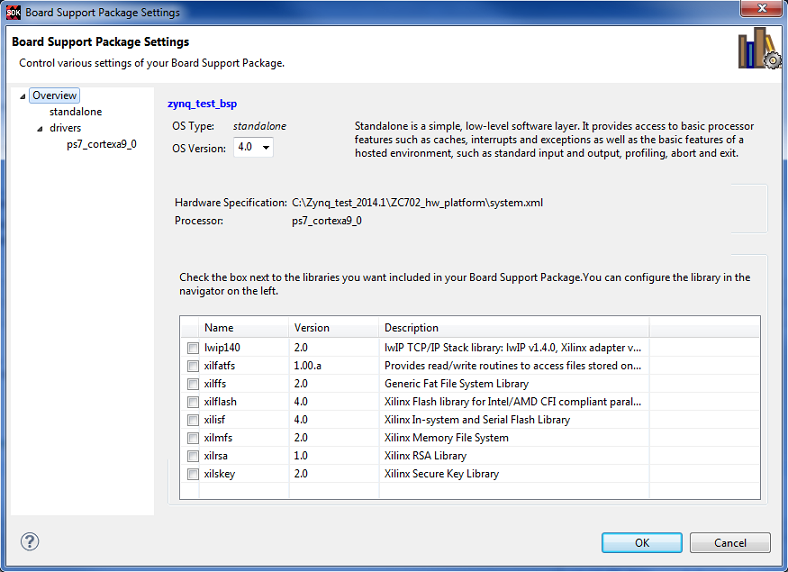Click the Version column header
Image resolution: width=788 pixels, height=572 pixels.
coord(334,328)
